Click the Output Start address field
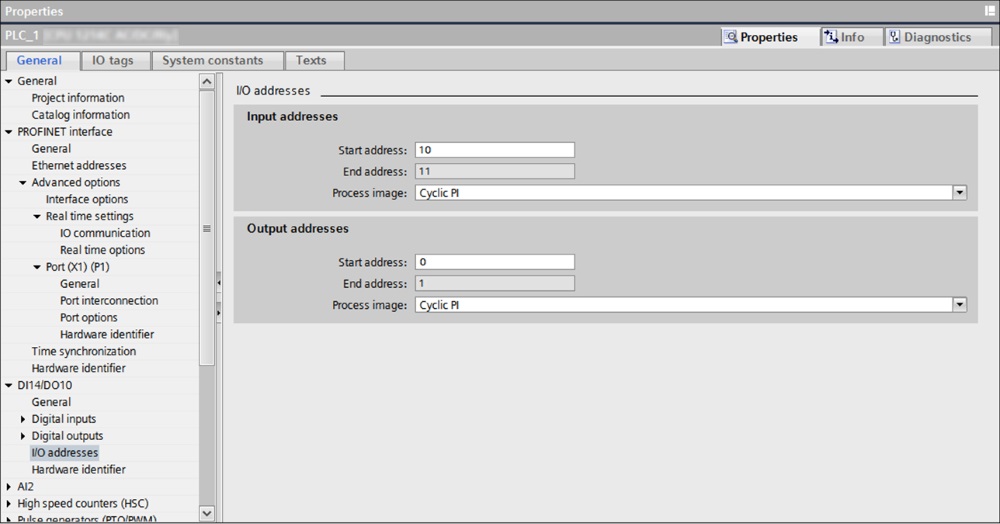The image size is (1000, 524). click(x=494, y=262)
